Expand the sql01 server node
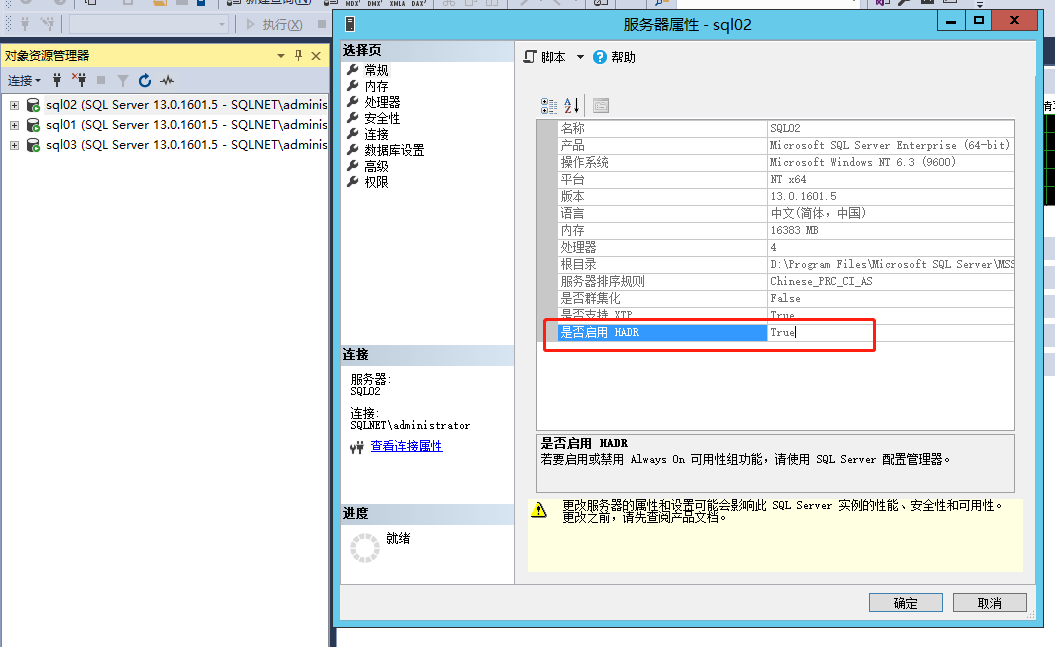The width and height of the screenshot is (1055, 647). click(14, 125)
